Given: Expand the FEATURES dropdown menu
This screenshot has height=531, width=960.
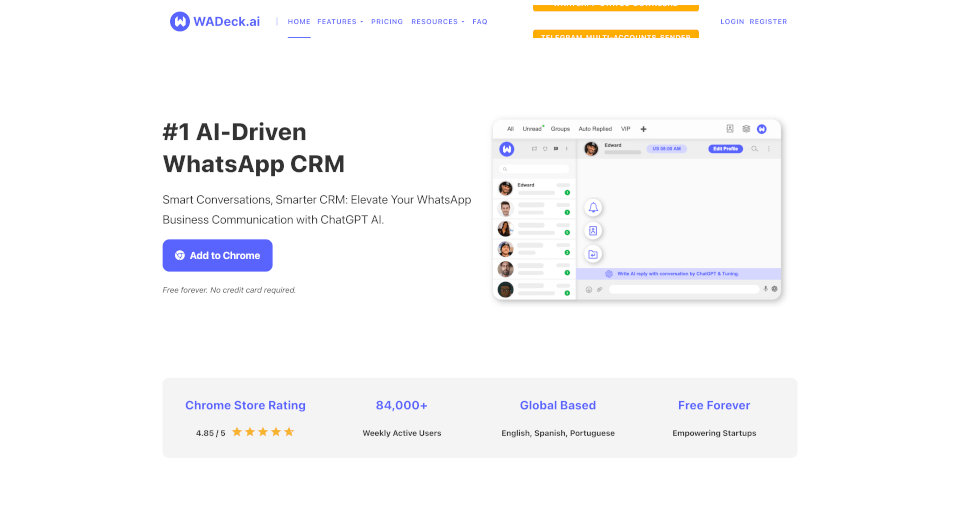Looking at the screenshot, I should coord(340,21).
